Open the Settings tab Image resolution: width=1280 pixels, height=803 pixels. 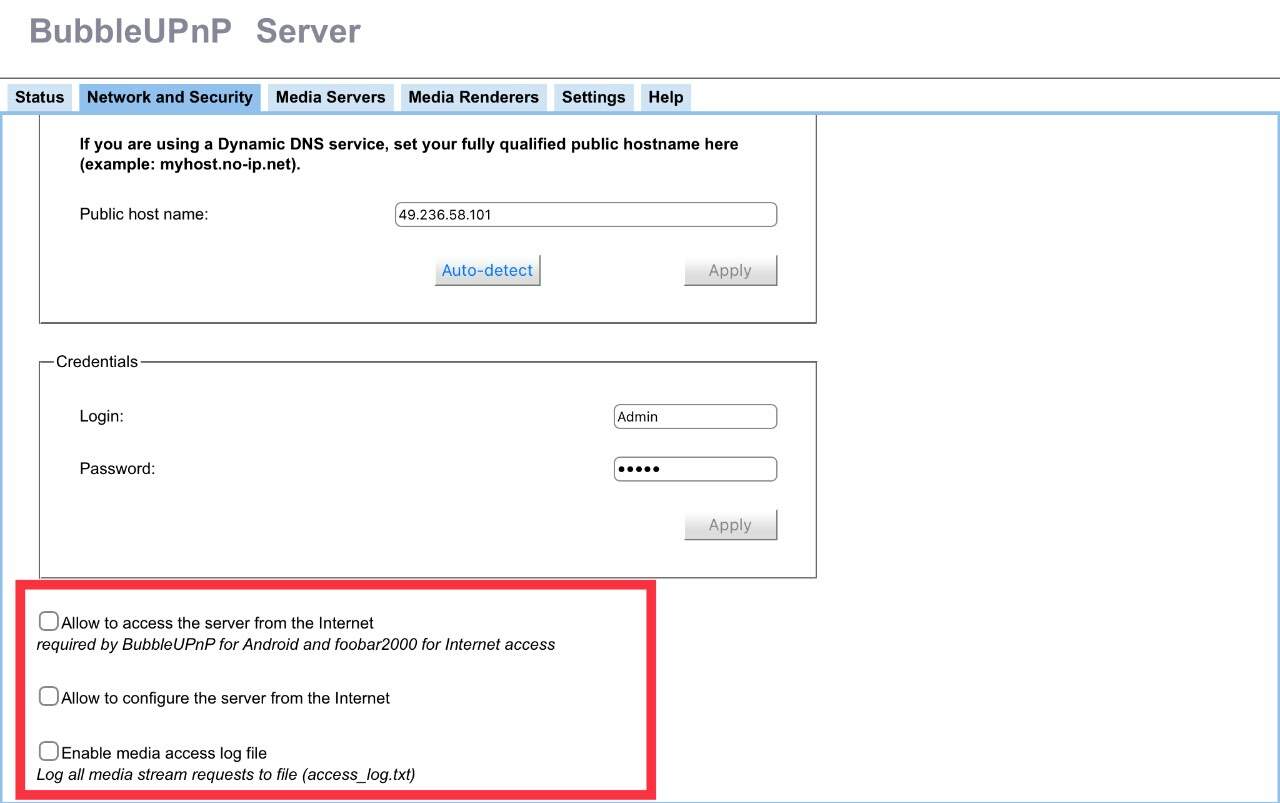(593, 97)
